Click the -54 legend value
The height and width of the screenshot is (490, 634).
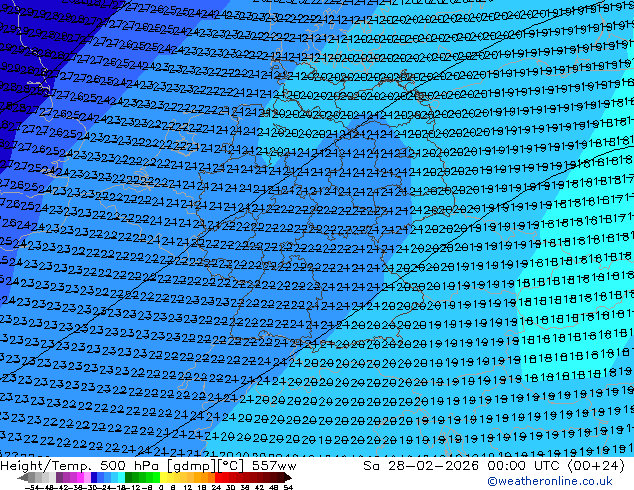pyautogui.click(x=32, y=487)
